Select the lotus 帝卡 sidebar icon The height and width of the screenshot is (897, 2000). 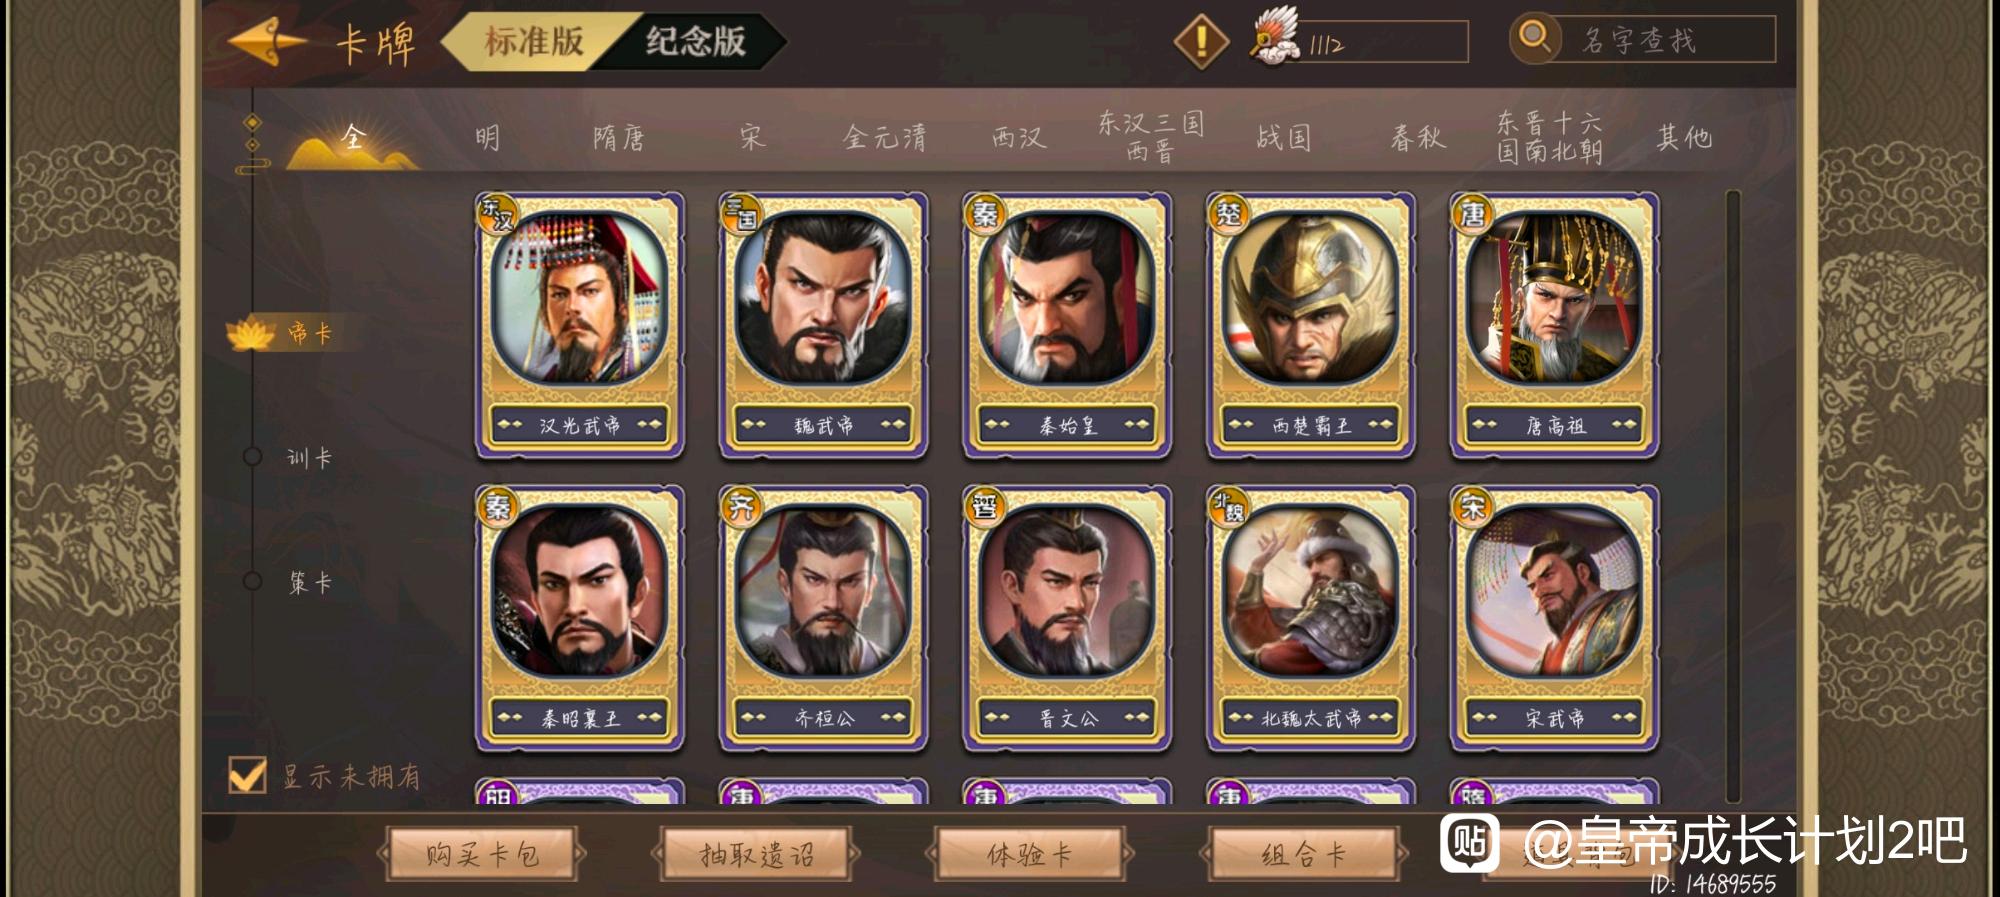point(251,334)
